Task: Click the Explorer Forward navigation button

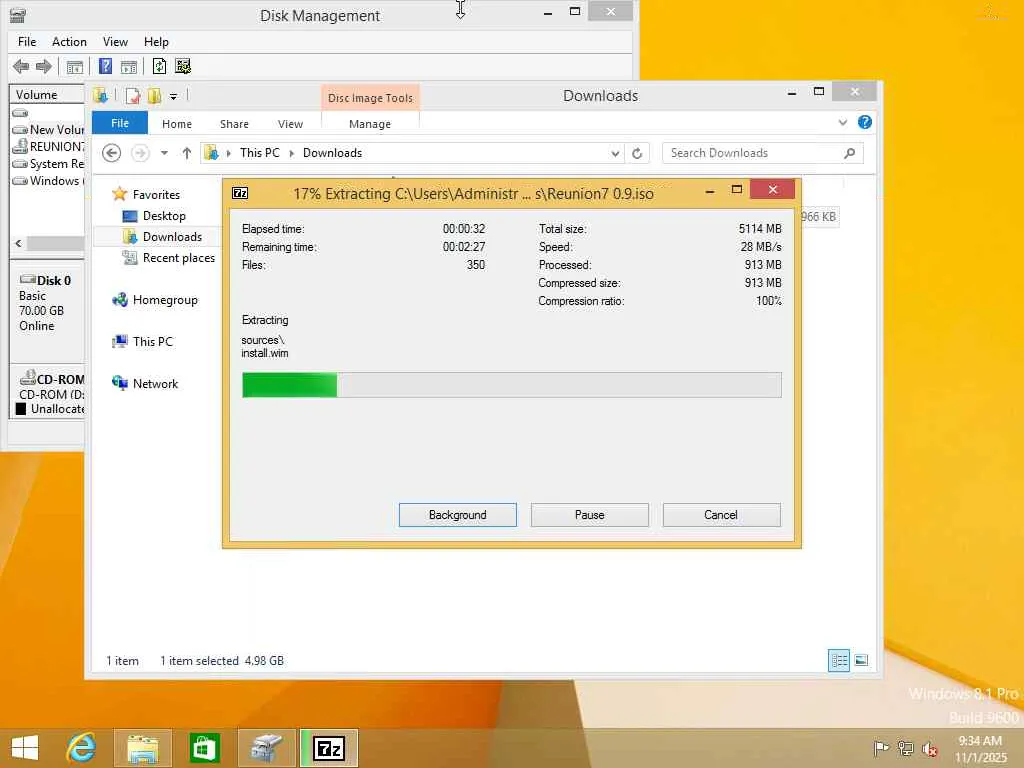Action: coord(140,153)
